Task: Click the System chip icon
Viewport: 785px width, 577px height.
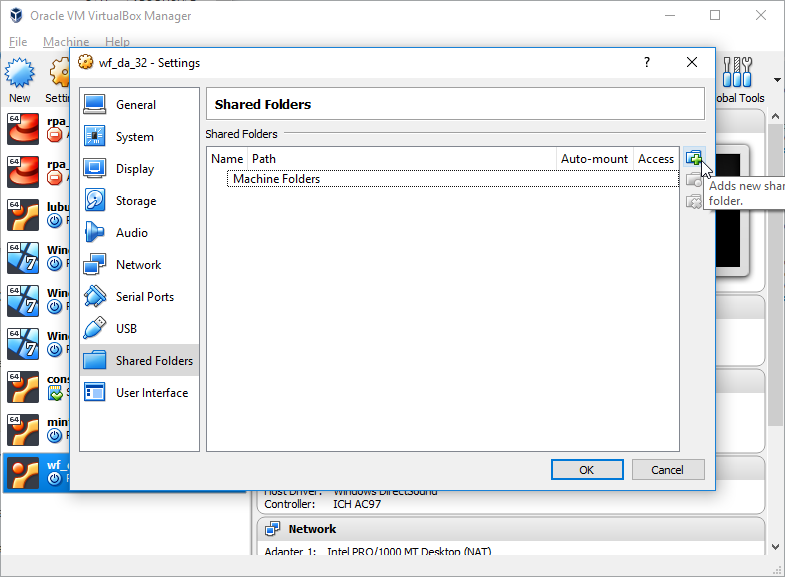Action: 95,136
